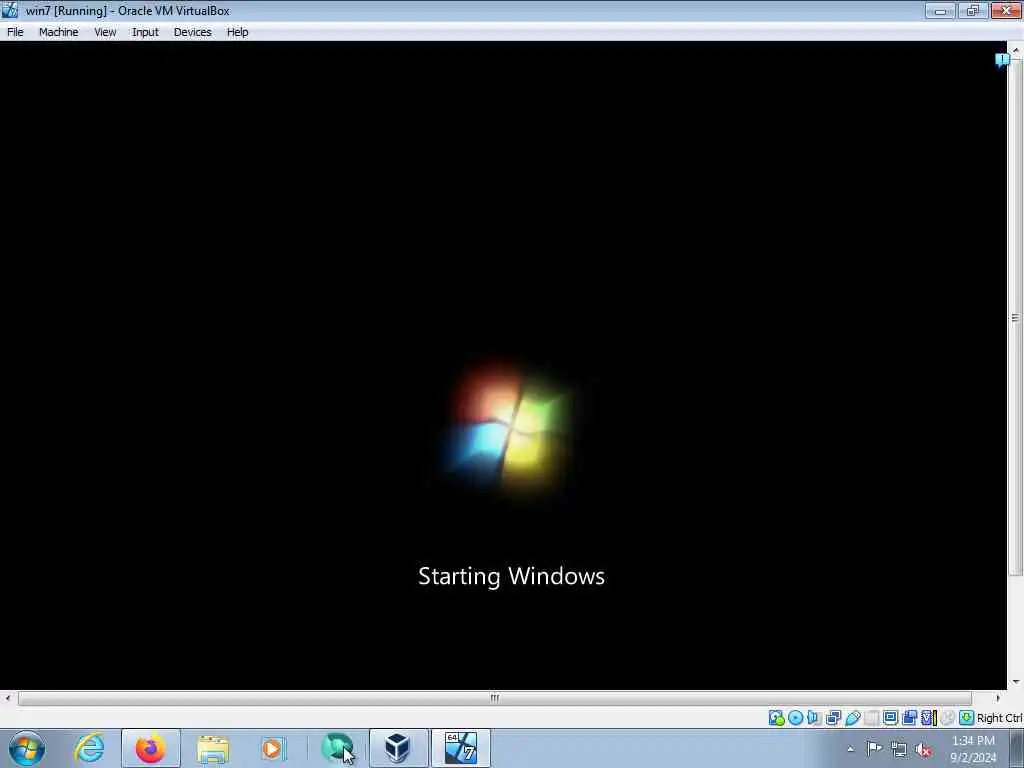Open the USB devices status icon
Image resolution: width=1024 pixels, height=768 pixels.
coord(852,718)
